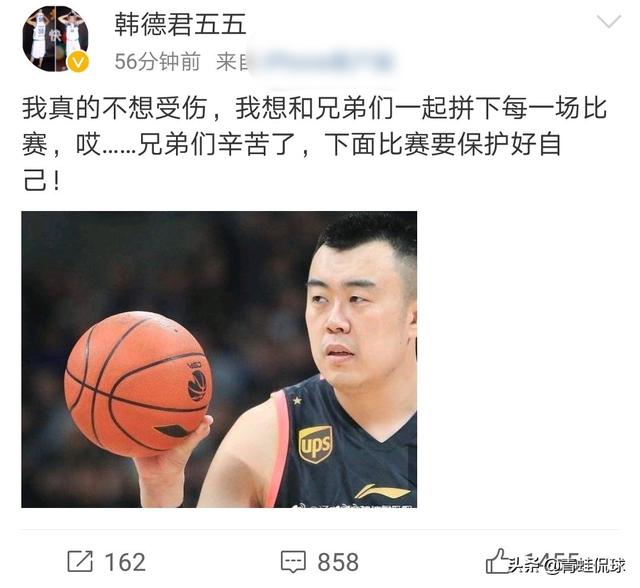Click the UPS logo on jersey
The height and width of the screenshot is (588, 640).
315,444
